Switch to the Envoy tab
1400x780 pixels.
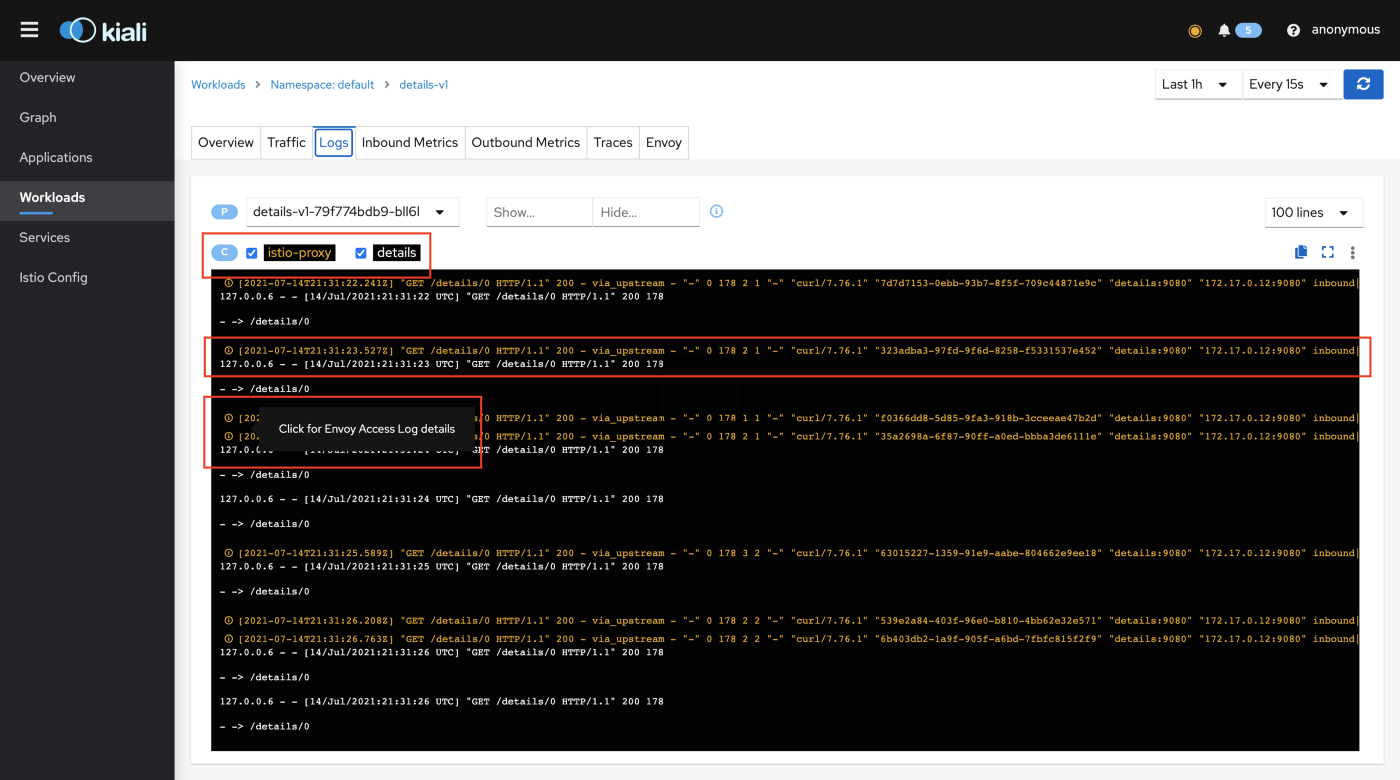[x=664, y=142]
